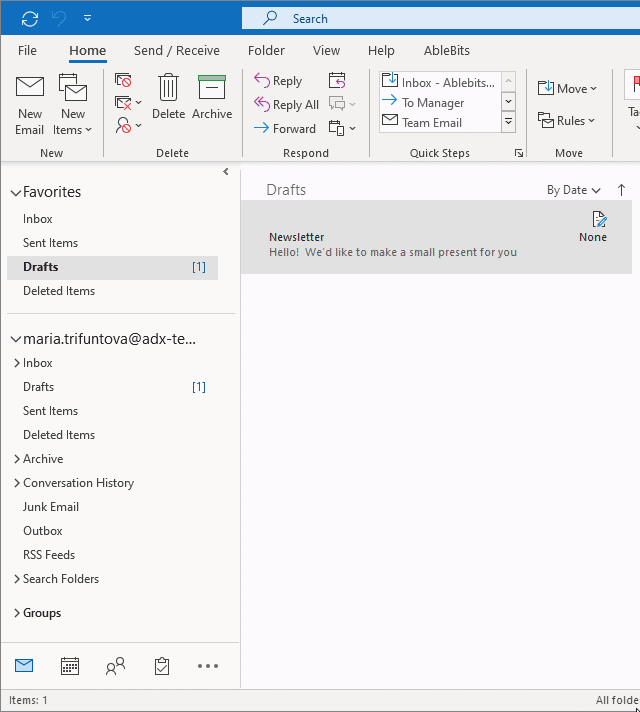Click the Send/Receive All Folders sync icon
The width and height of the screenshot is (640, 712).
pos(30,19)
